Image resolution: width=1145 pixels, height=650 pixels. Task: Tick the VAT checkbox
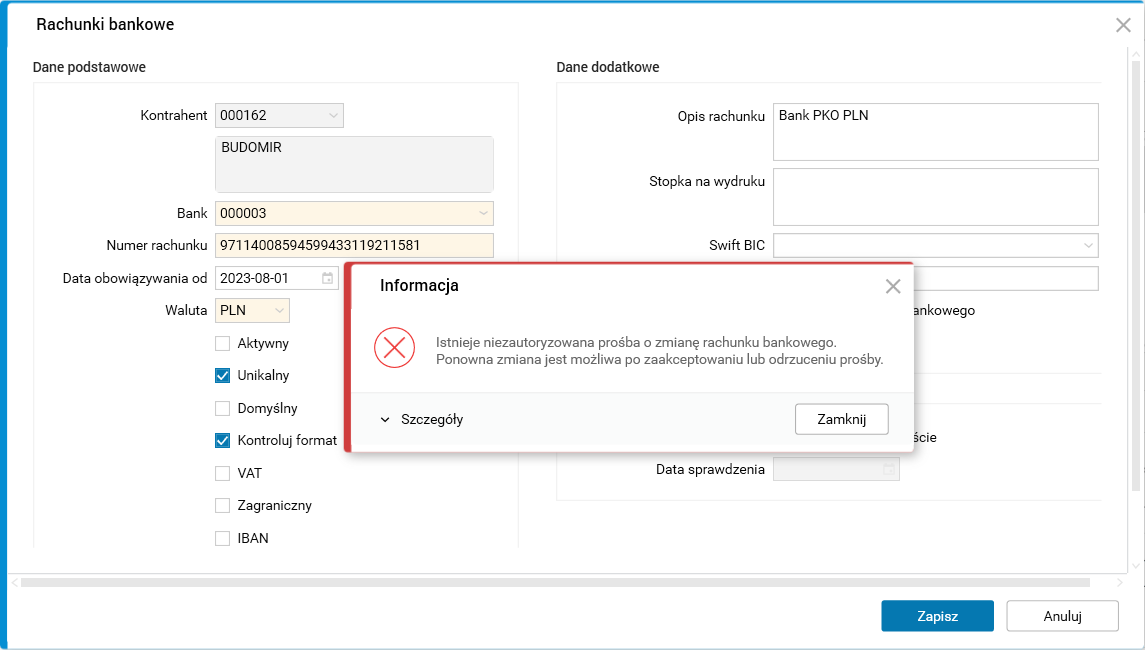click(x=223, y=473)
